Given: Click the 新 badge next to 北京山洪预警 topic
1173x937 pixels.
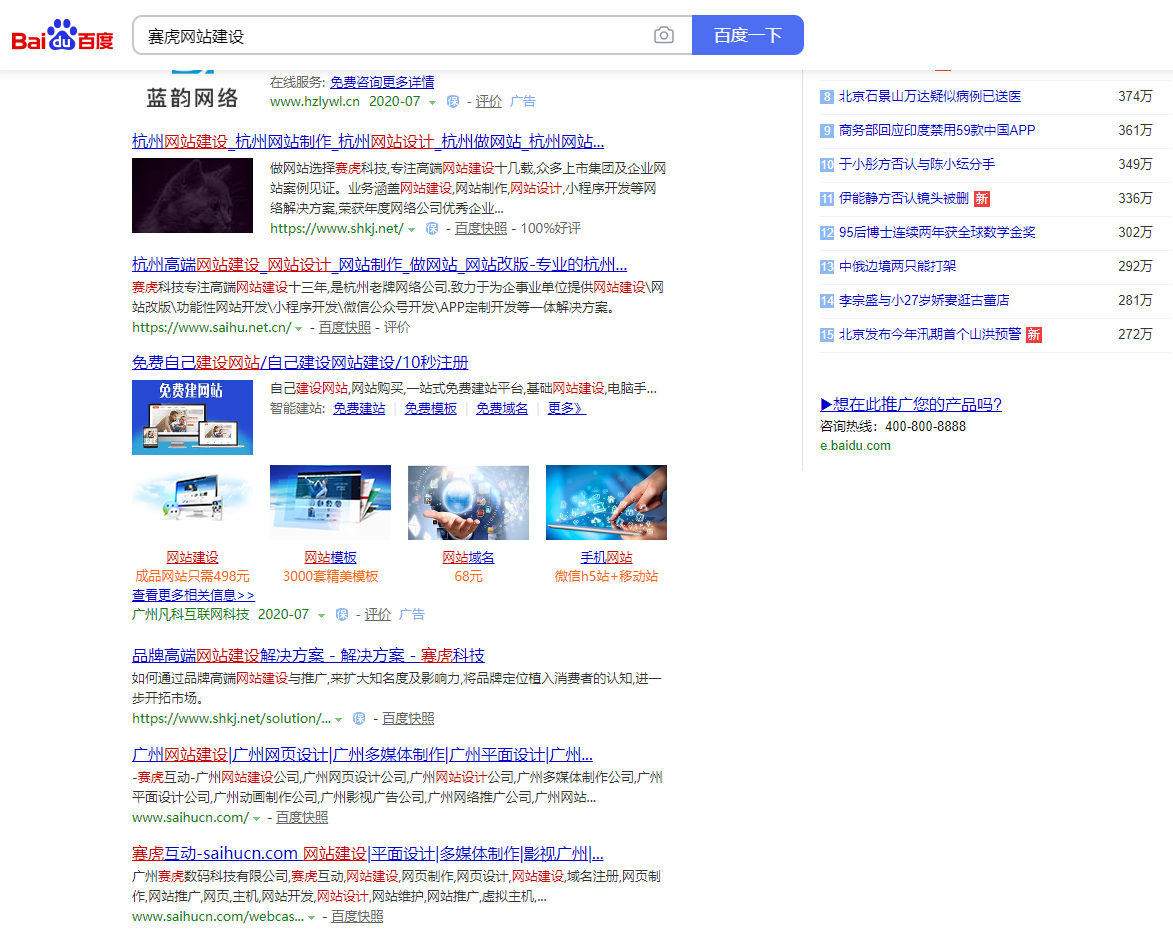Looking at the screenshot, I should [1032, 336].
